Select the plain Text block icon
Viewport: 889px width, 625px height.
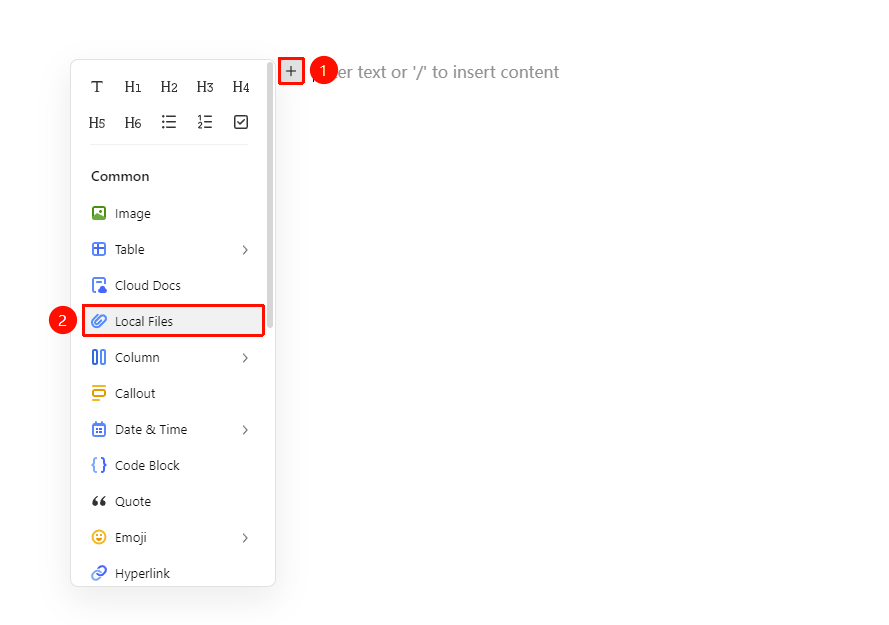(97, 87)
